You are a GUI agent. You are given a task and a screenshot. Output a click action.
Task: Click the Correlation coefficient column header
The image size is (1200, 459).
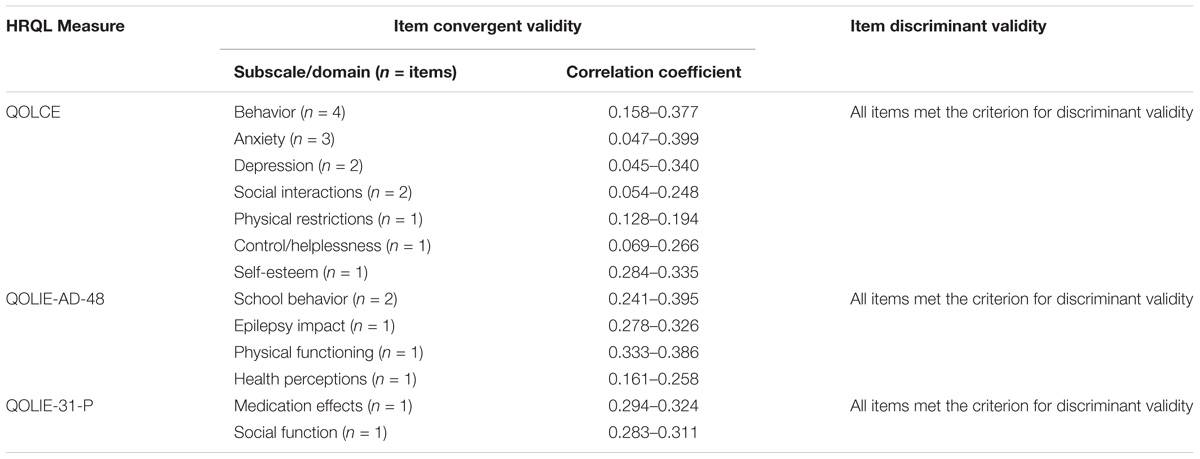pos(653,73)
